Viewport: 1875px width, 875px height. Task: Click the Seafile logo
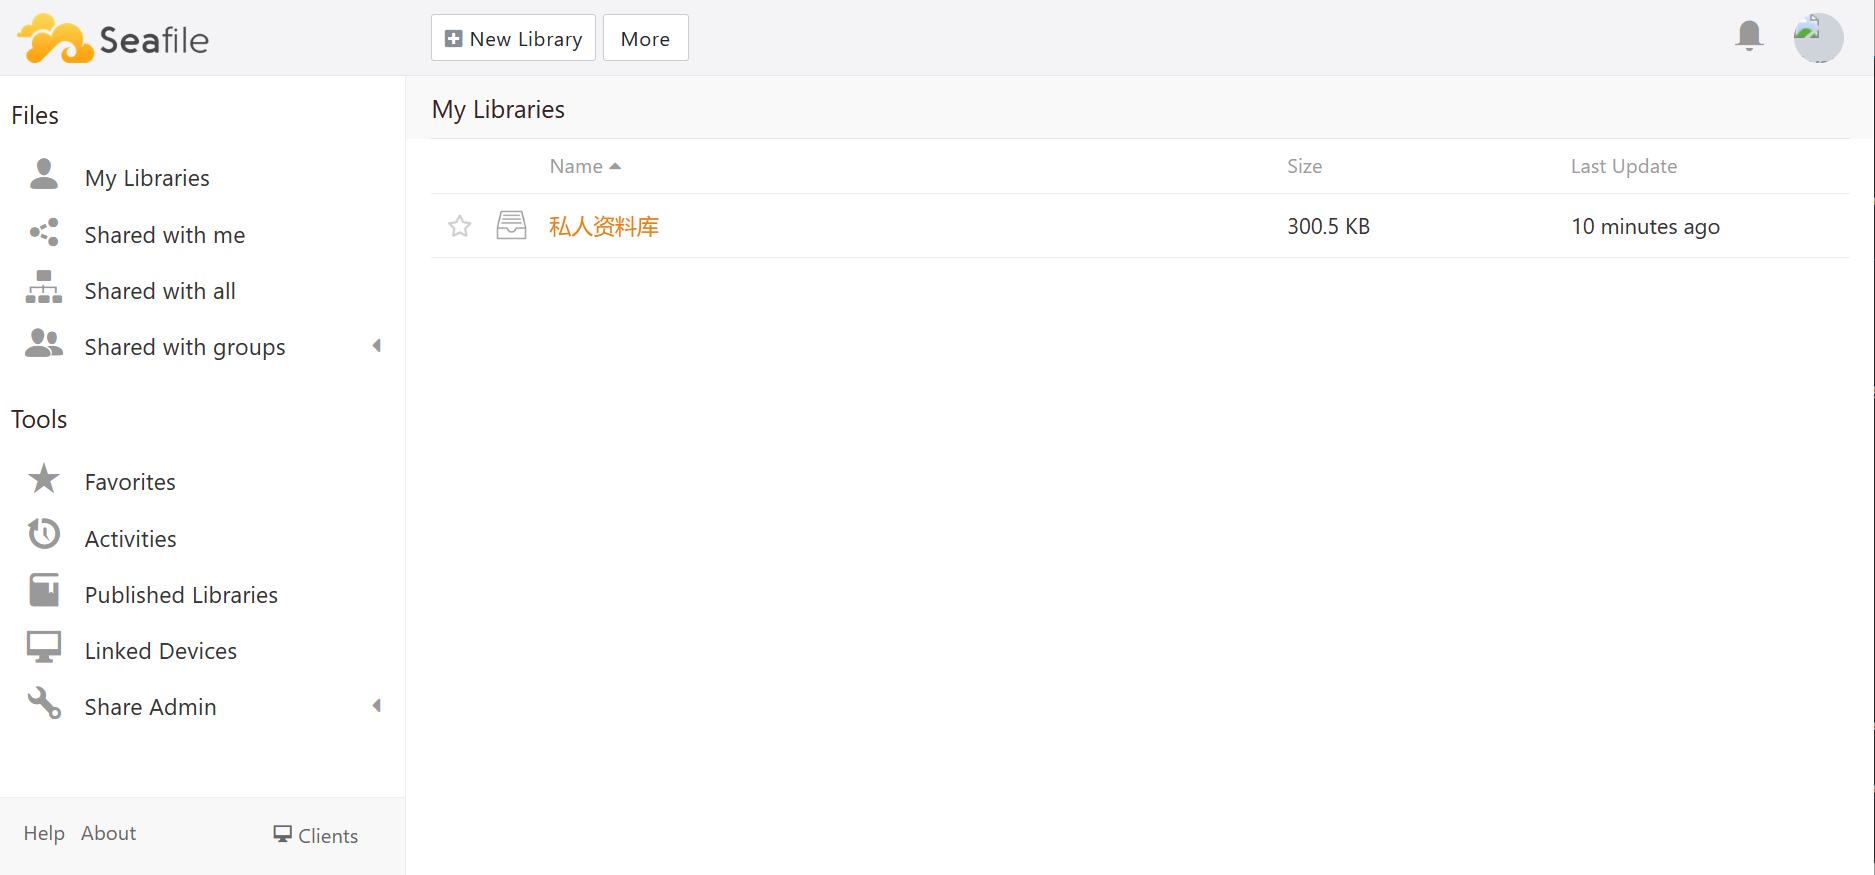tap(113, 39)
